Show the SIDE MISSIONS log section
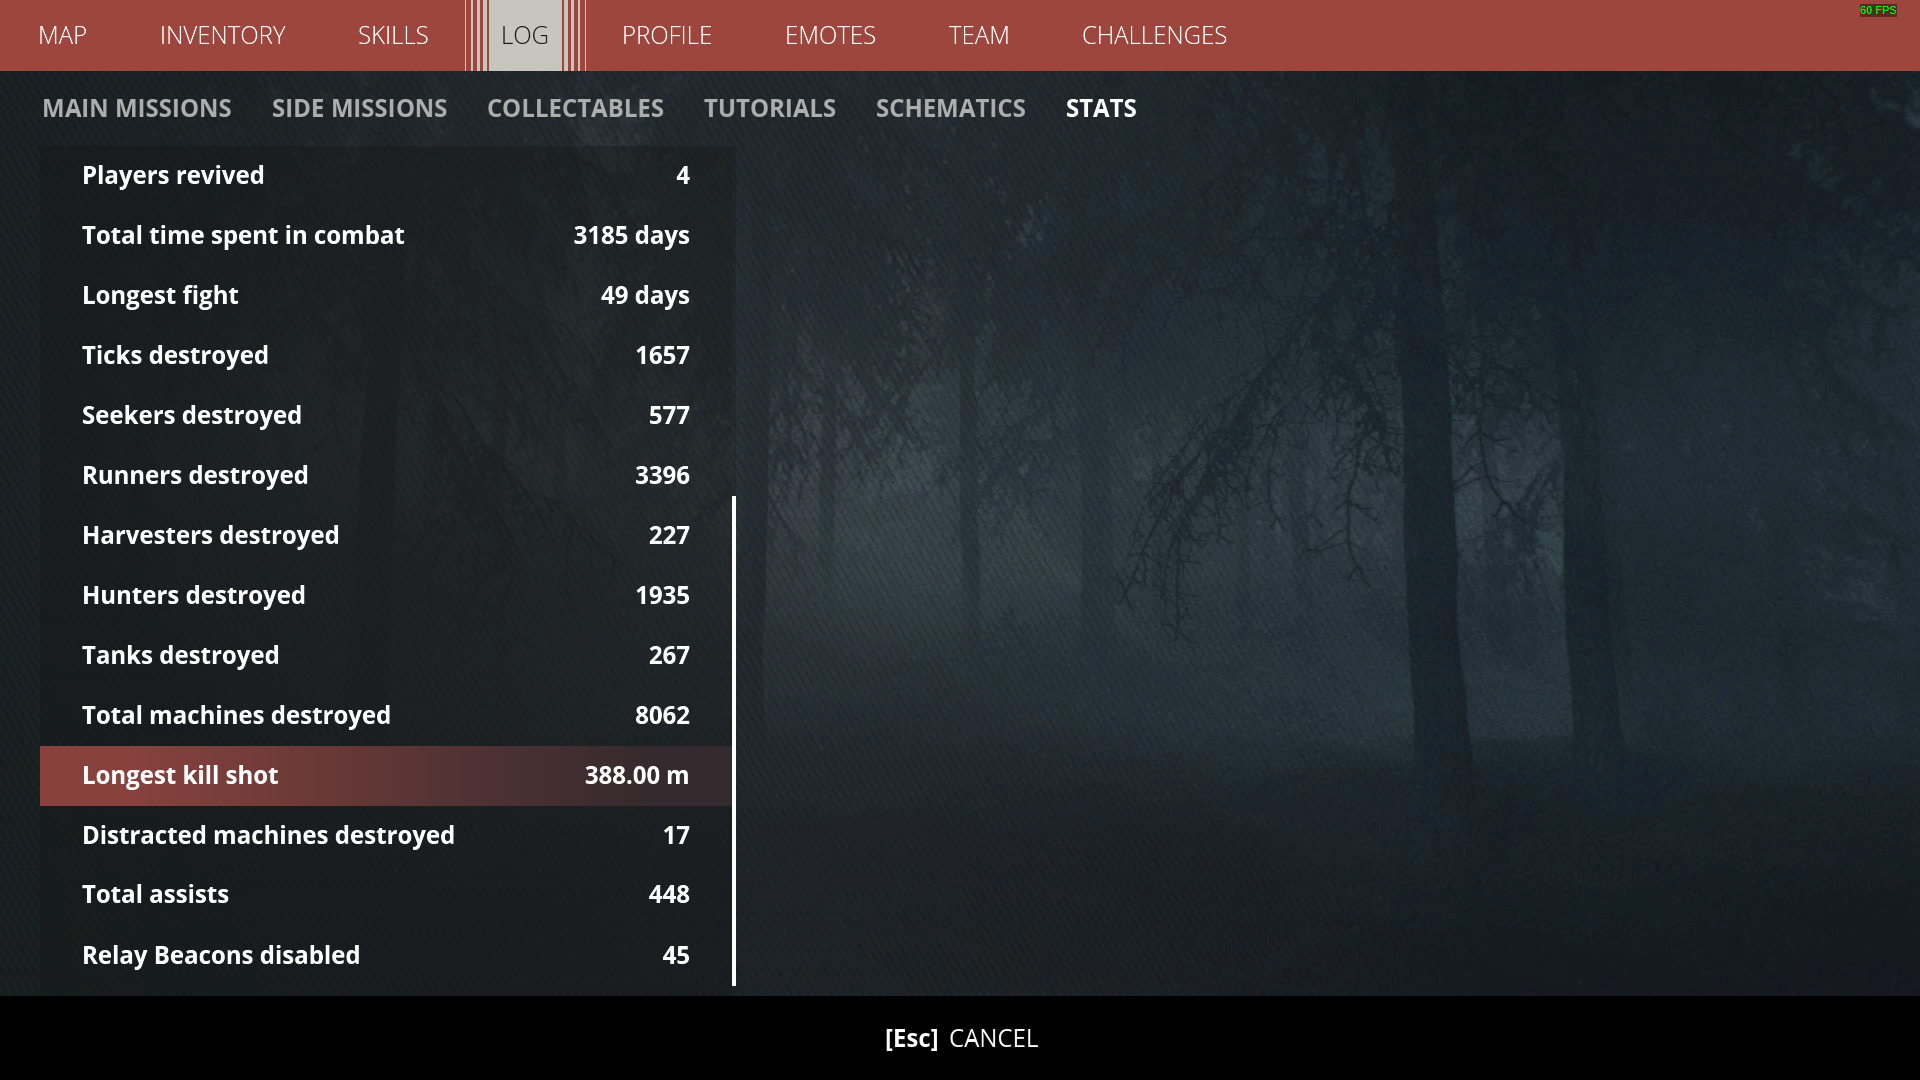Screen dimensions: 1920x1080 tap(359, 108)
